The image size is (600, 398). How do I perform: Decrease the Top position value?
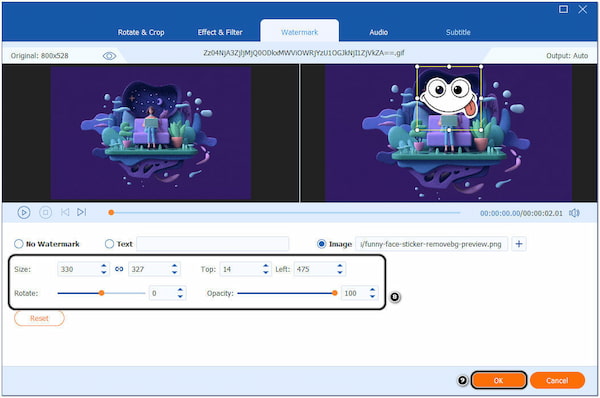tap(266, 272)
